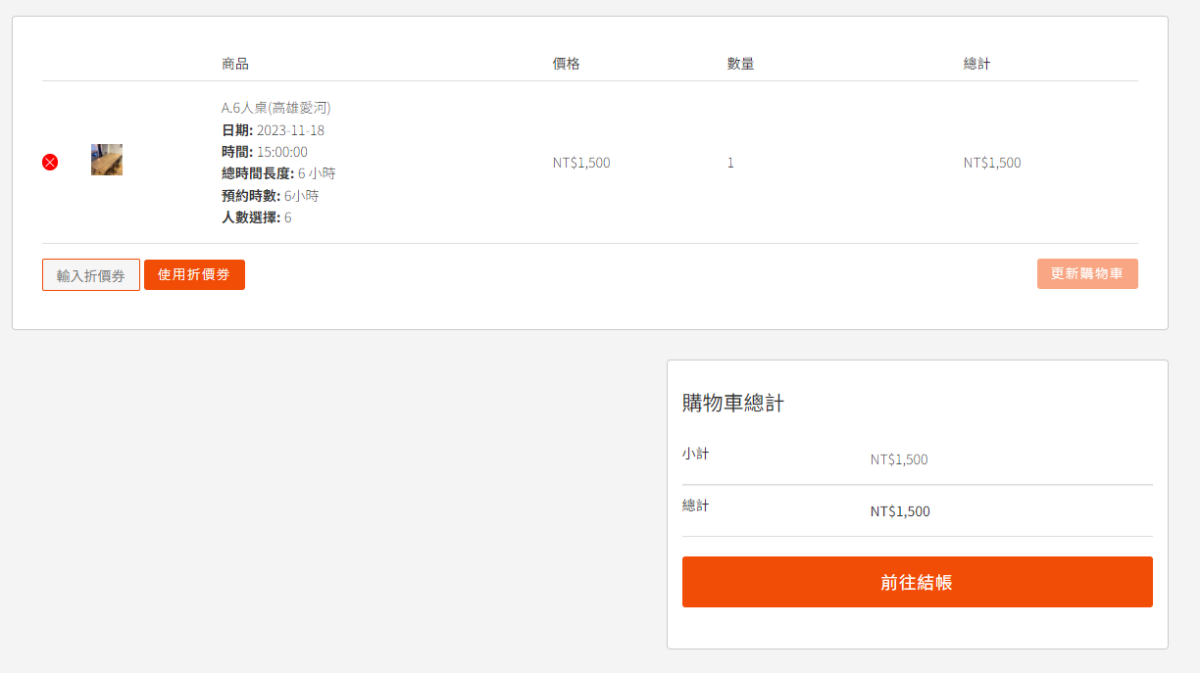Viewport: 1200px width, 673px height.
Task: Select the 商品 column header
Action: tap(235, 64)
